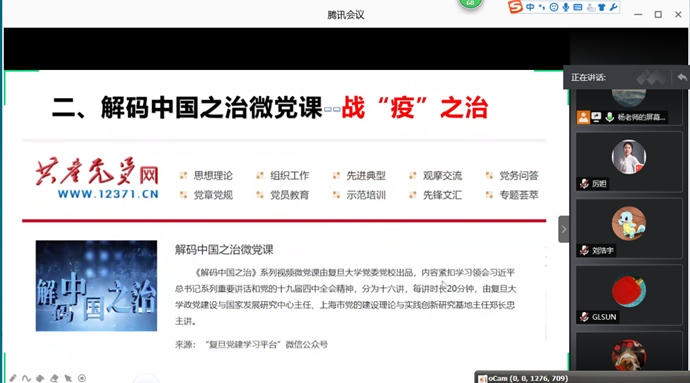Click the participant name GLSUN
The height and width of the screenshot is (383, 690).
(604, 317)
